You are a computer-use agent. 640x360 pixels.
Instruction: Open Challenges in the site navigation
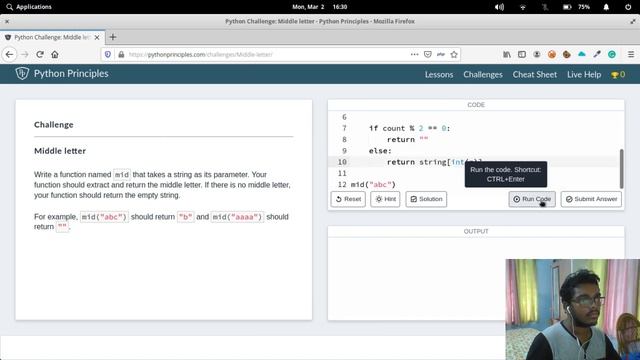(x=483, y=75)
